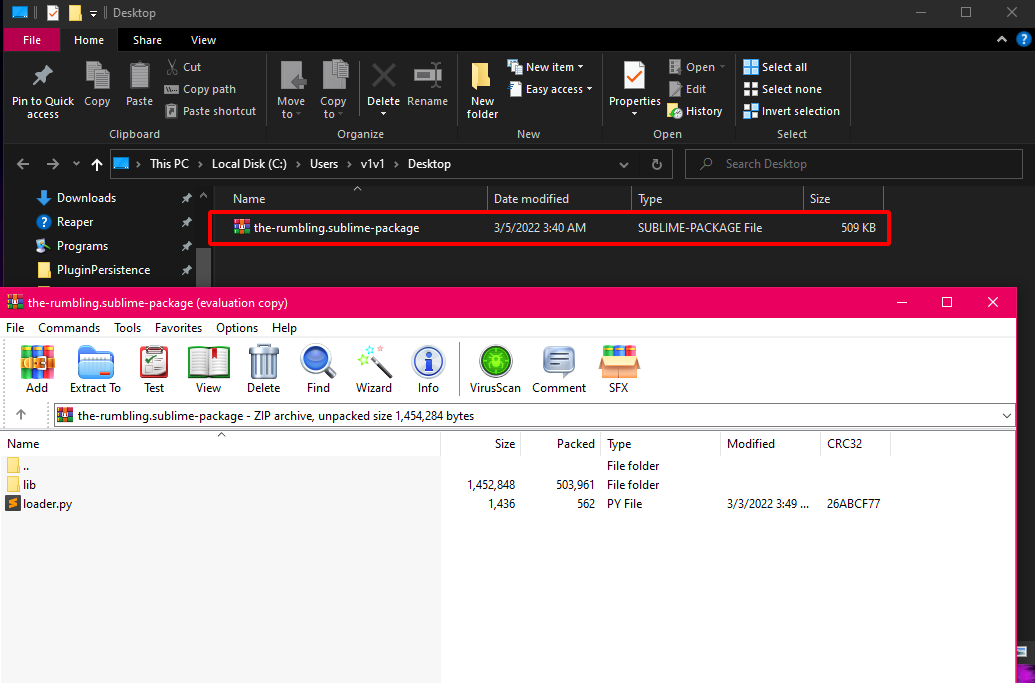Click the Copy button in Explorer ribbon
Viewport: 1035px width, 683px height.
97,84
